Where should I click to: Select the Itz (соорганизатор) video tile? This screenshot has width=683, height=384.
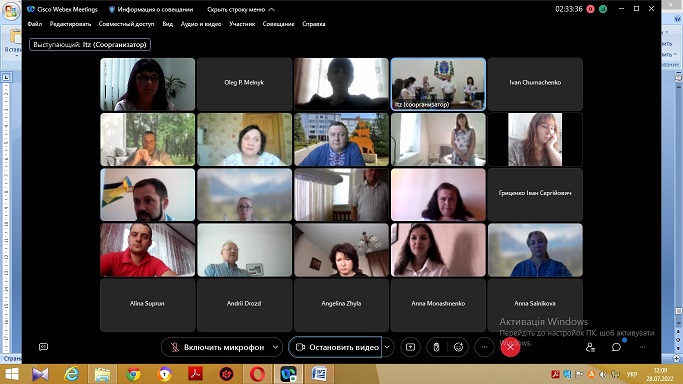(x=438, y=84)
